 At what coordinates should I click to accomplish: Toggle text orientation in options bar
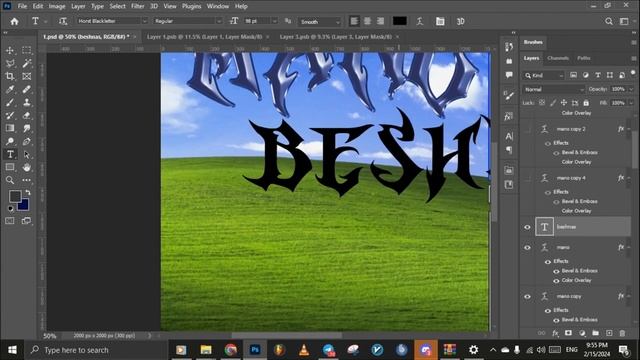62,21
